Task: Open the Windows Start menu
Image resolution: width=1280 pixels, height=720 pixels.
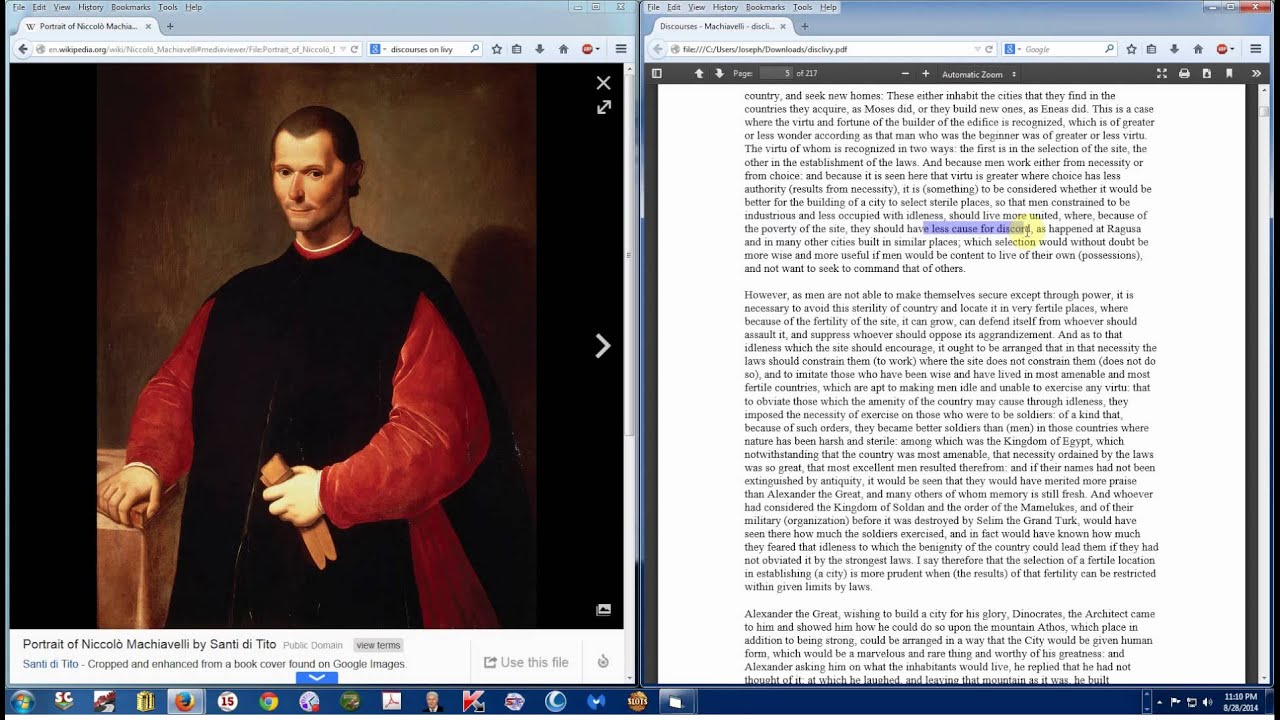Action: (x=21, y=701)
